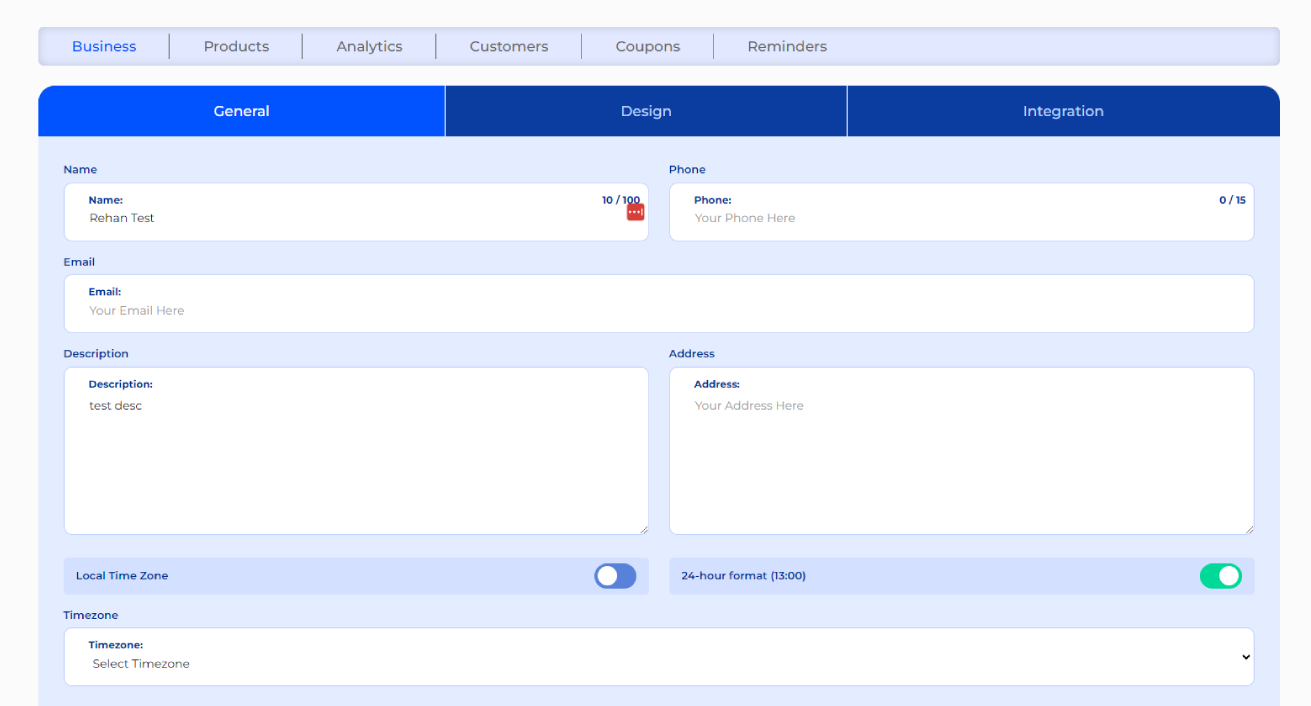Click the red password manager icon in Name field
This screenshot has width=1311, height=706.
click(635, 212)
